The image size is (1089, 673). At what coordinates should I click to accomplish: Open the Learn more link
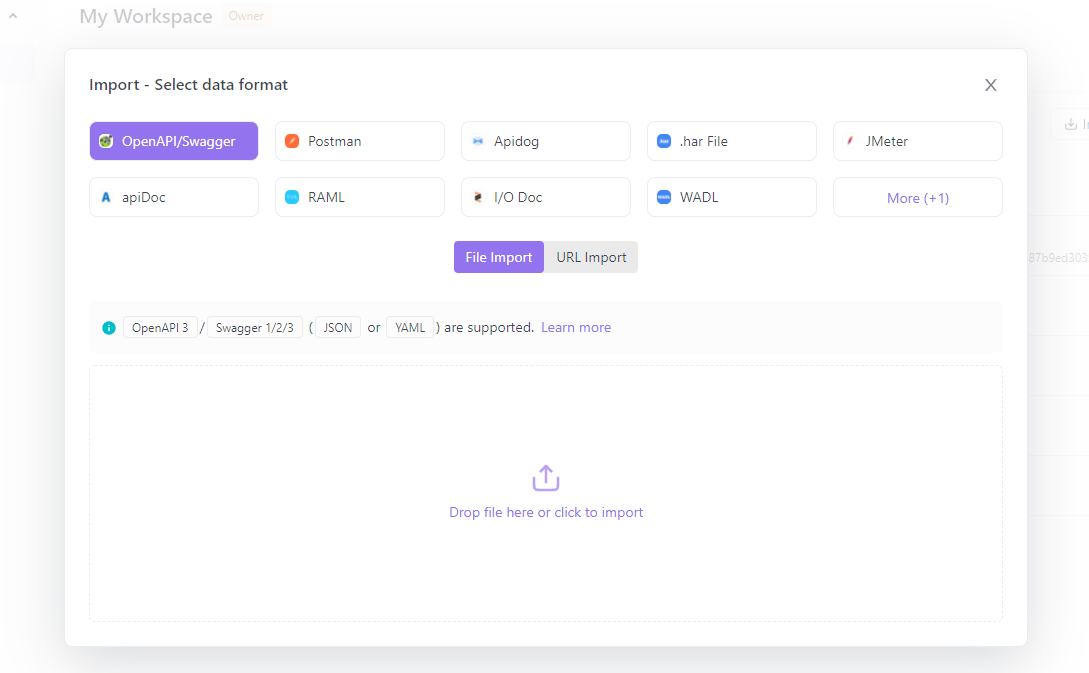[x=576, y=327]
